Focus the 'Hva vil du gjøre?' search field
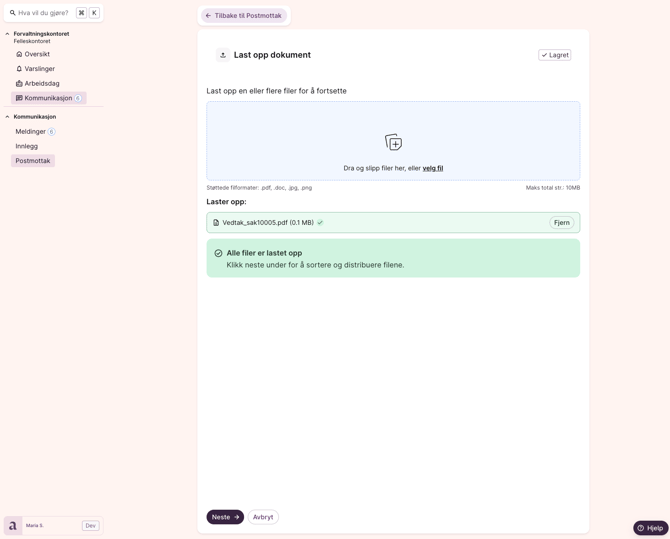The image size is (670, 539). pyautogui.click(x=43, y=13)
